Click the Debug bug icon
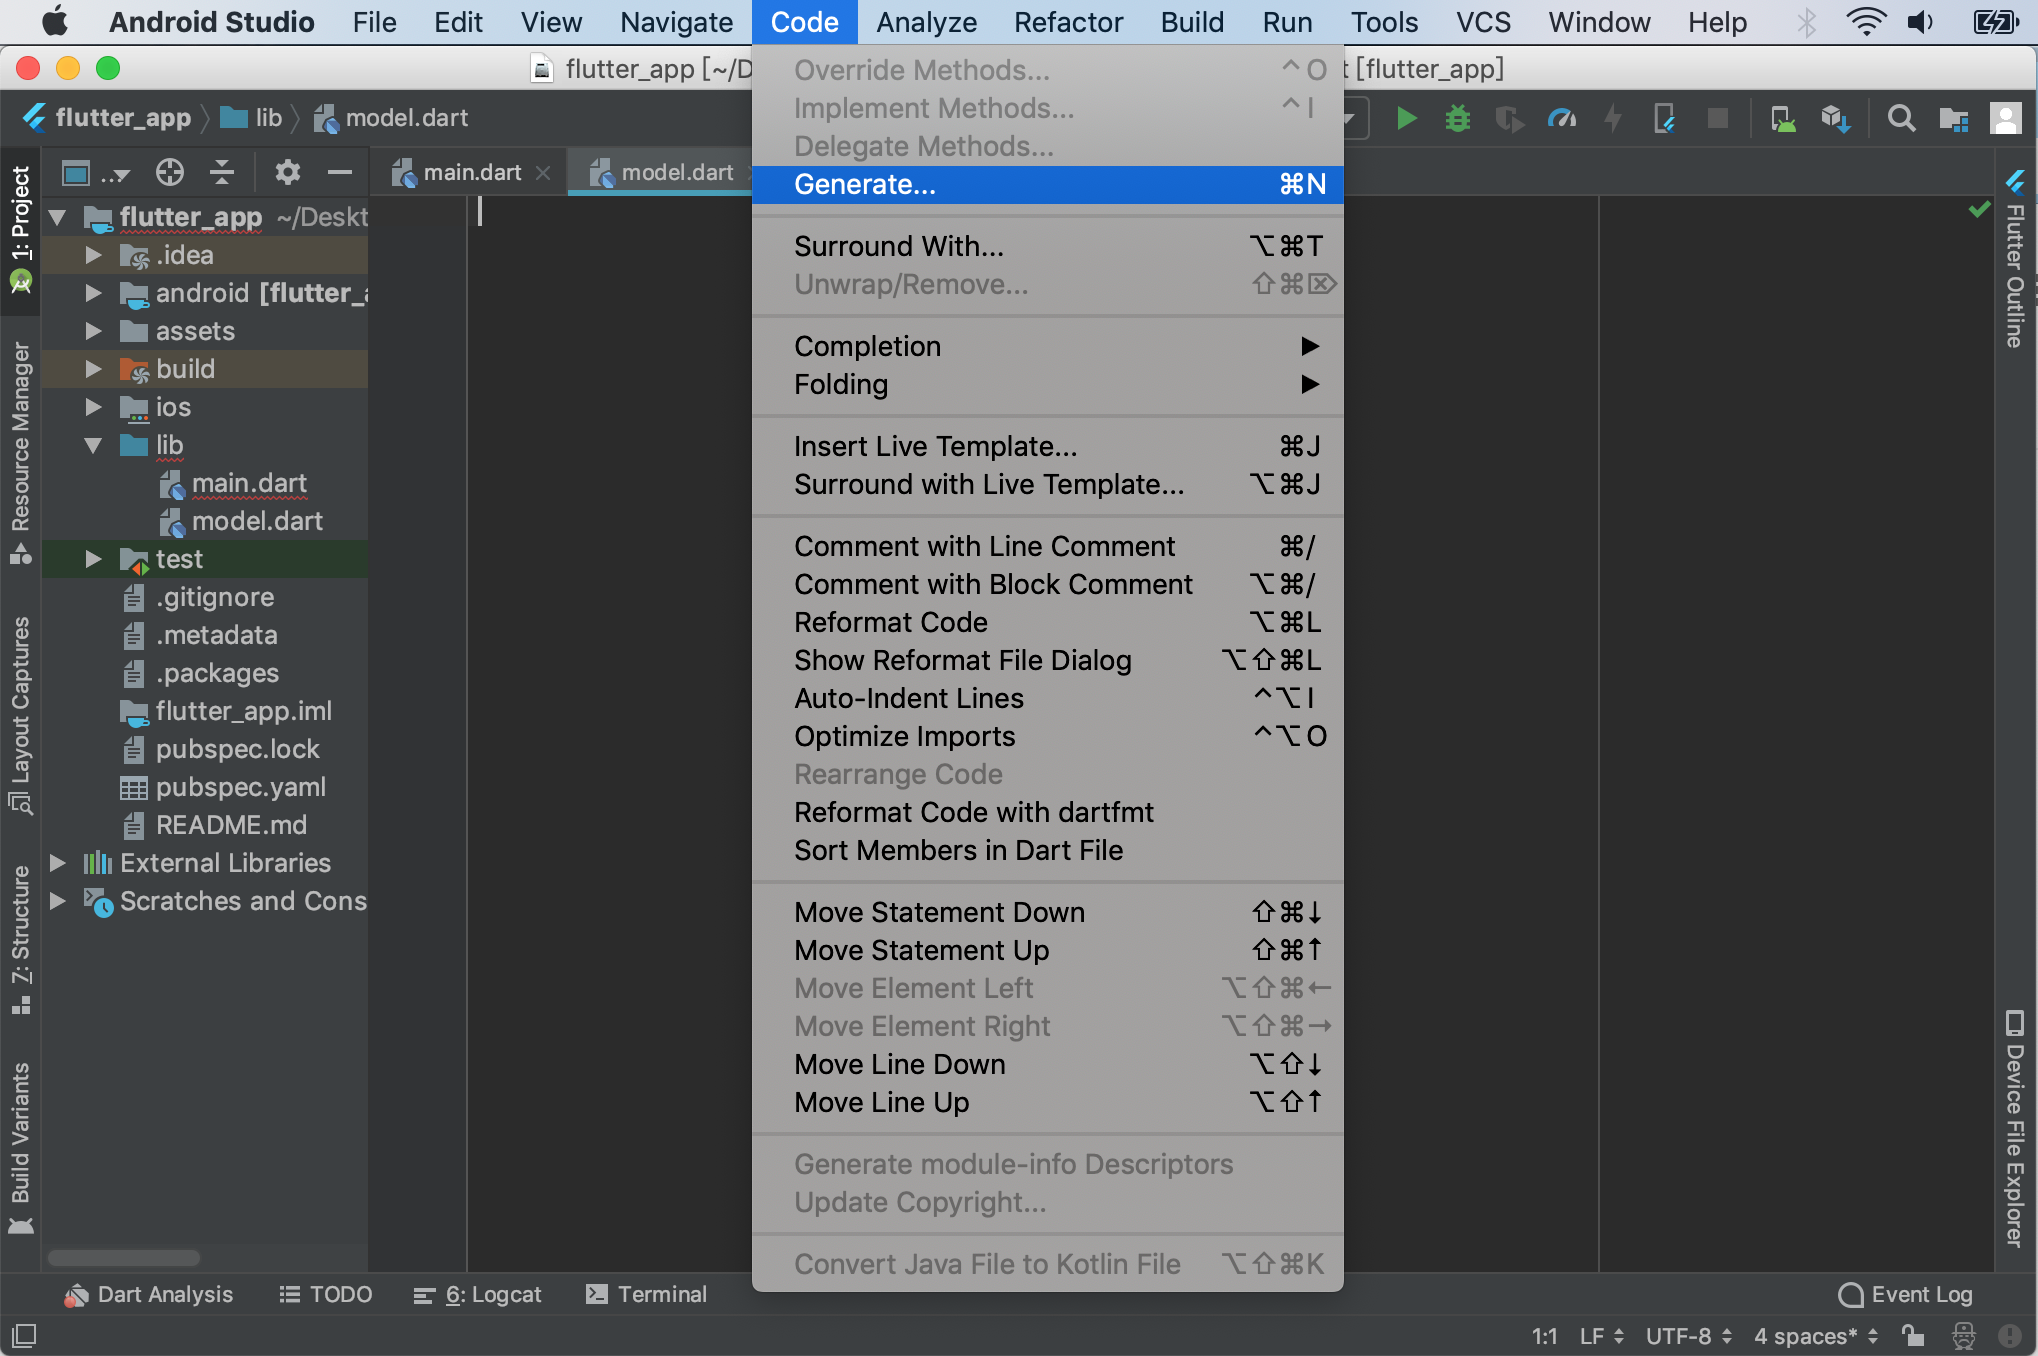 click(1458, 119)
